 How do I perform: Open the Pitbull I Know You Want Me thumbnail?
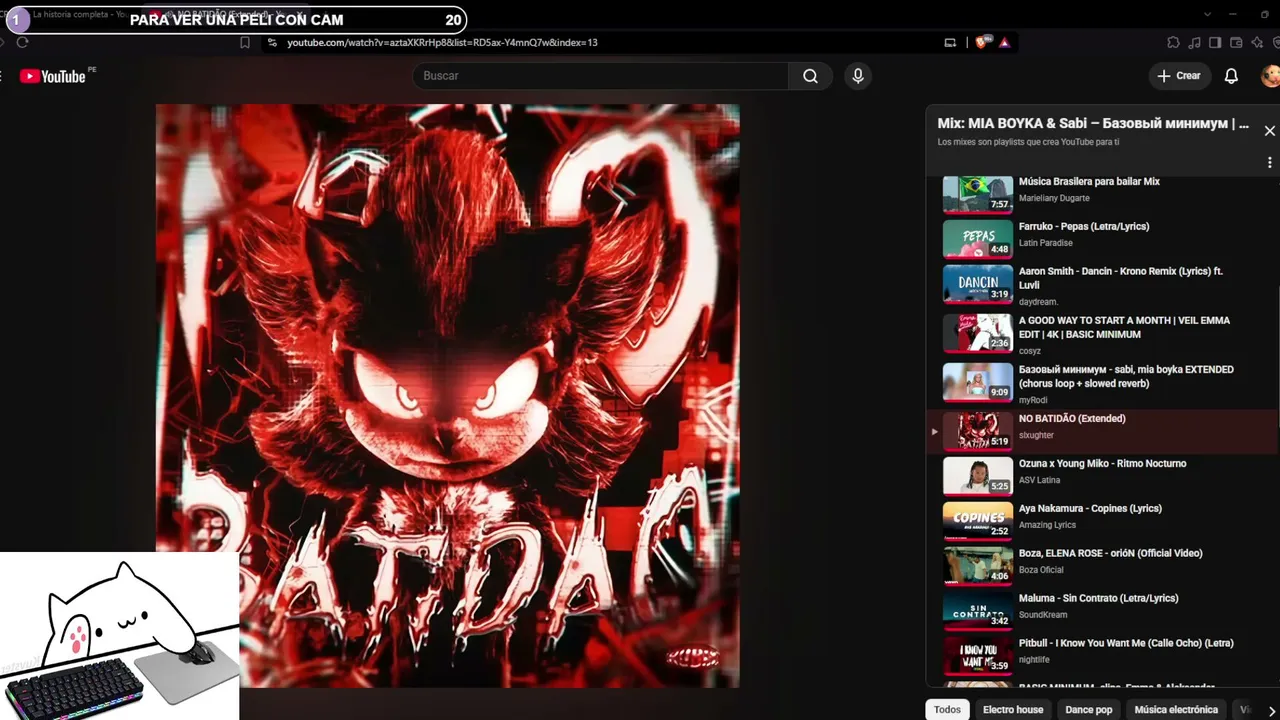pyautogui.click(x=978, y=656)
